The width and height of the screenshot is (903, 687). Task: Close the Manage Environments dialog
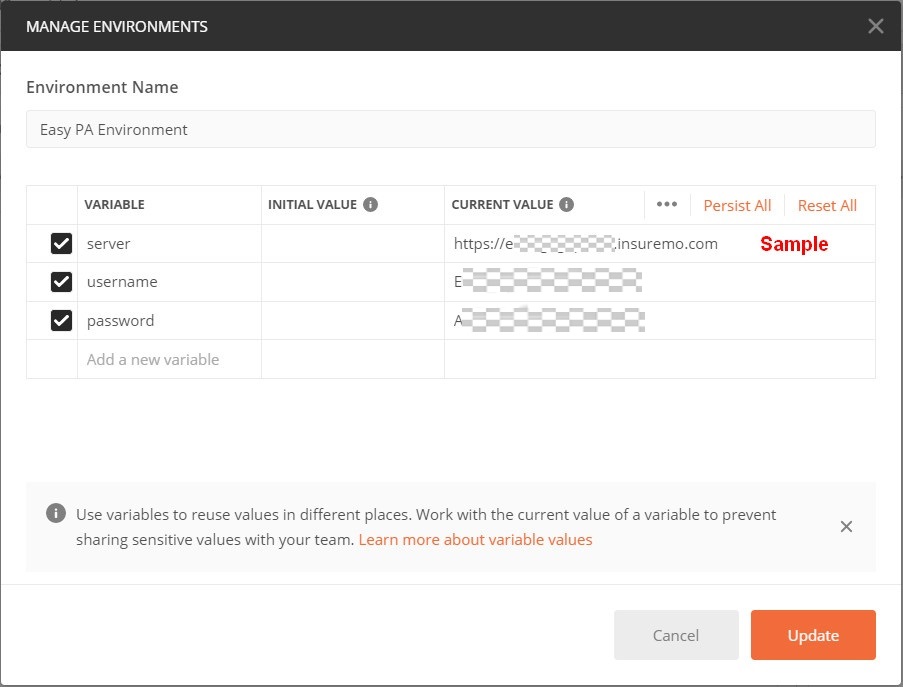coord(875,26)
